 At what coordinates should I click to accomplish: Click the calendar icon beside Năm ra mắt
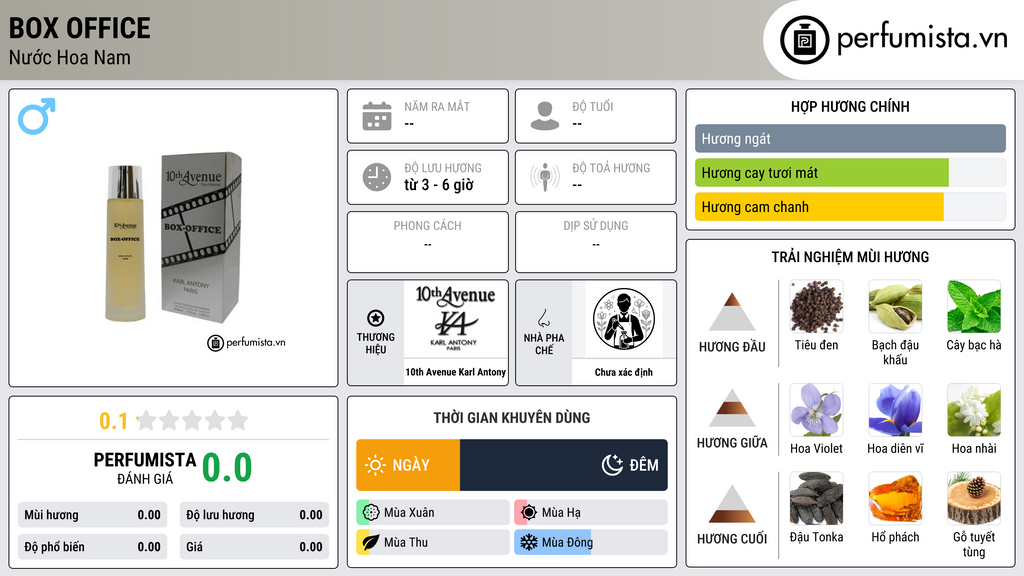point(377,116)
